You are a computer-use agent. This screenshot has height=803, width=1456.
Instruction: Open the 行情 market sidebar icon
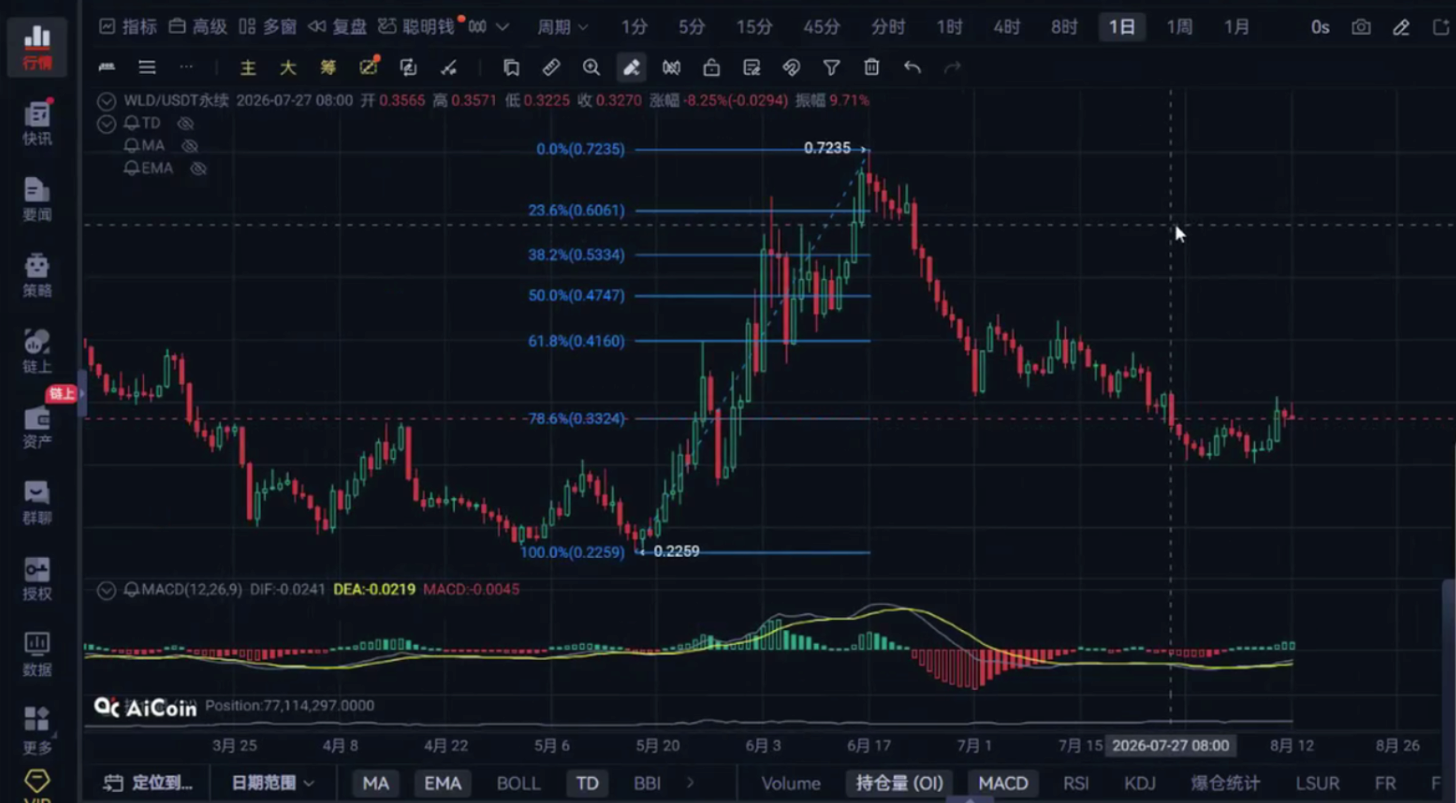[x=37, y=47]
